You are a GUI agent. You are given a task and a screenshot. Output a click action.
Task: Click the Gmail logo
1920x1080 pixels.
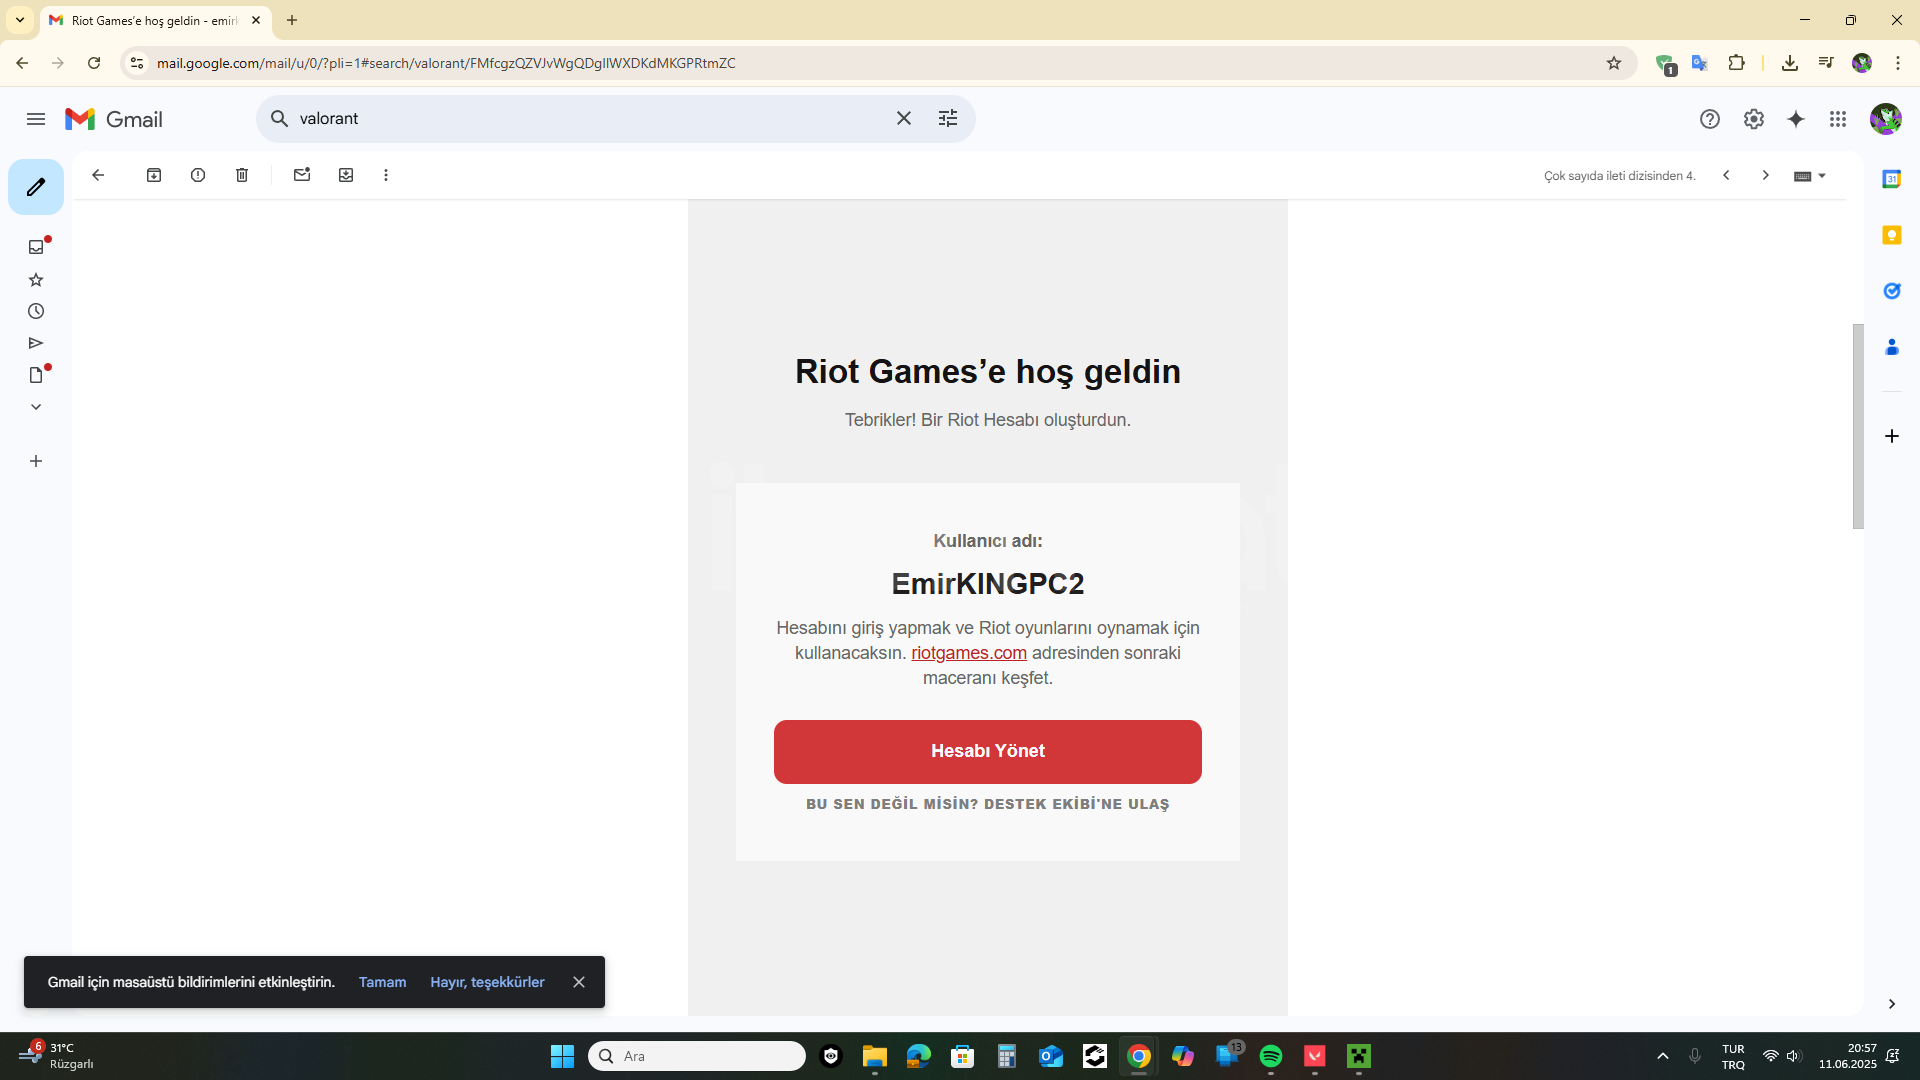click(x=114, y=119)
